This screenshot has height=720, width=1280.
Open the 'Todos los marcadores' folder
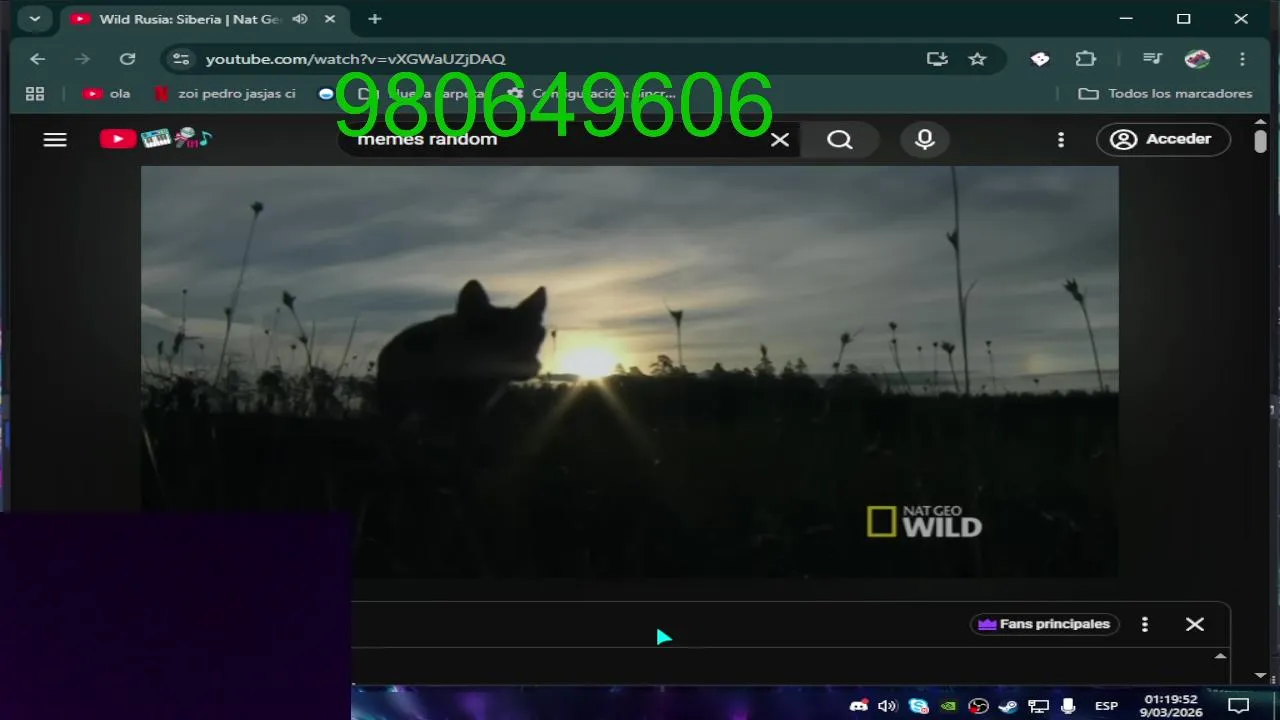[x=1165, y=94]
